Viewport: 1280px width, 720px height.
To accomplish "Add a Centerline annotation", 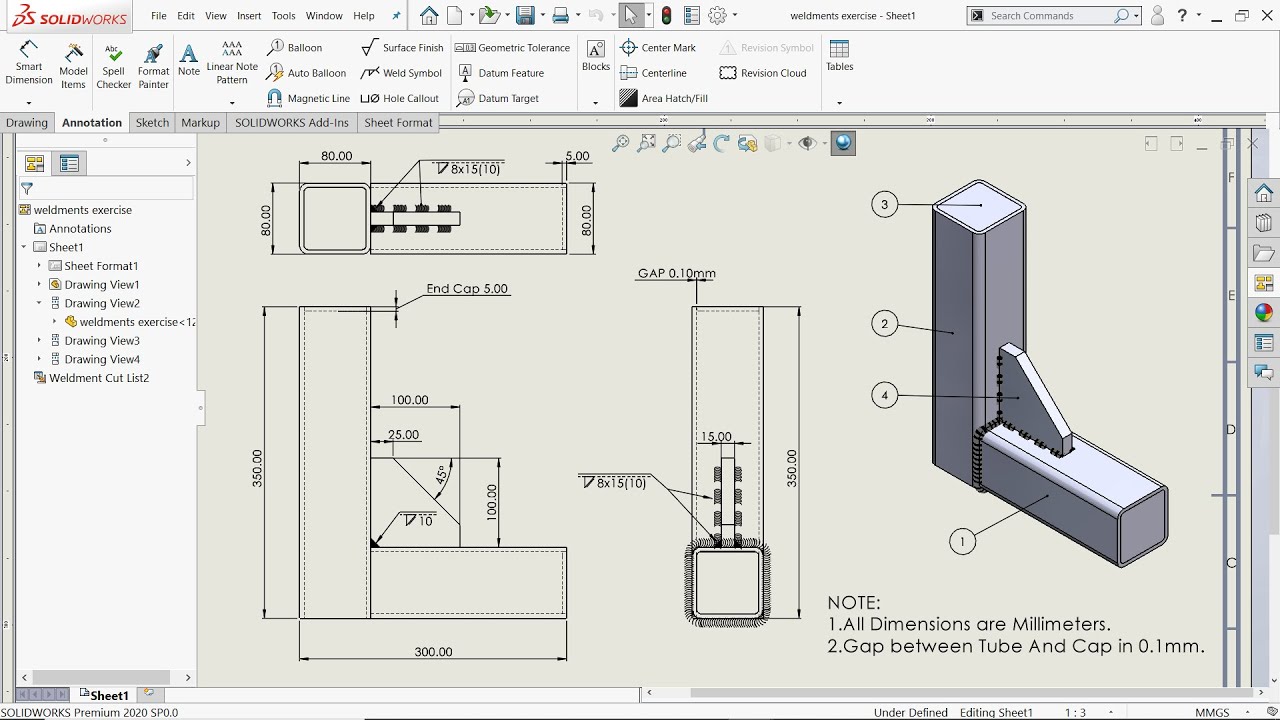I will (653, 73).
